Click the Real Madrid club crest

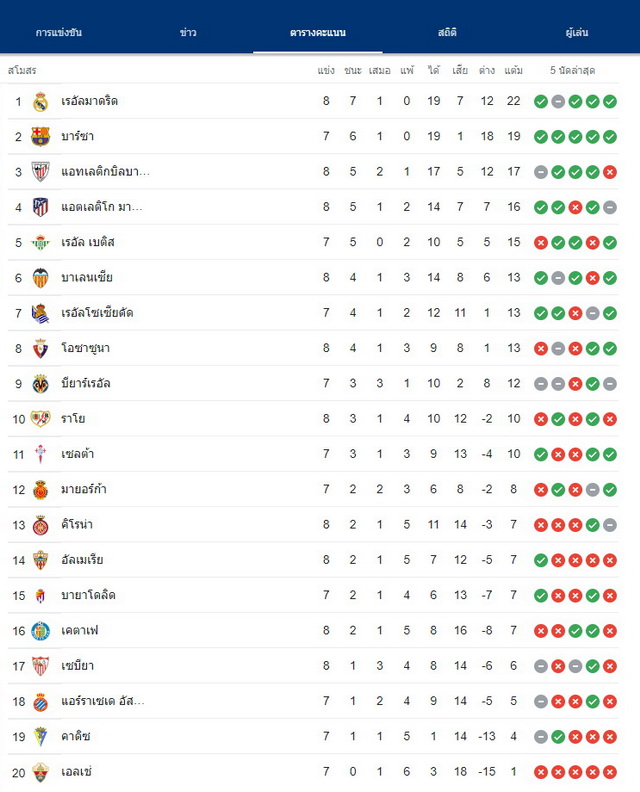point(40,102)
